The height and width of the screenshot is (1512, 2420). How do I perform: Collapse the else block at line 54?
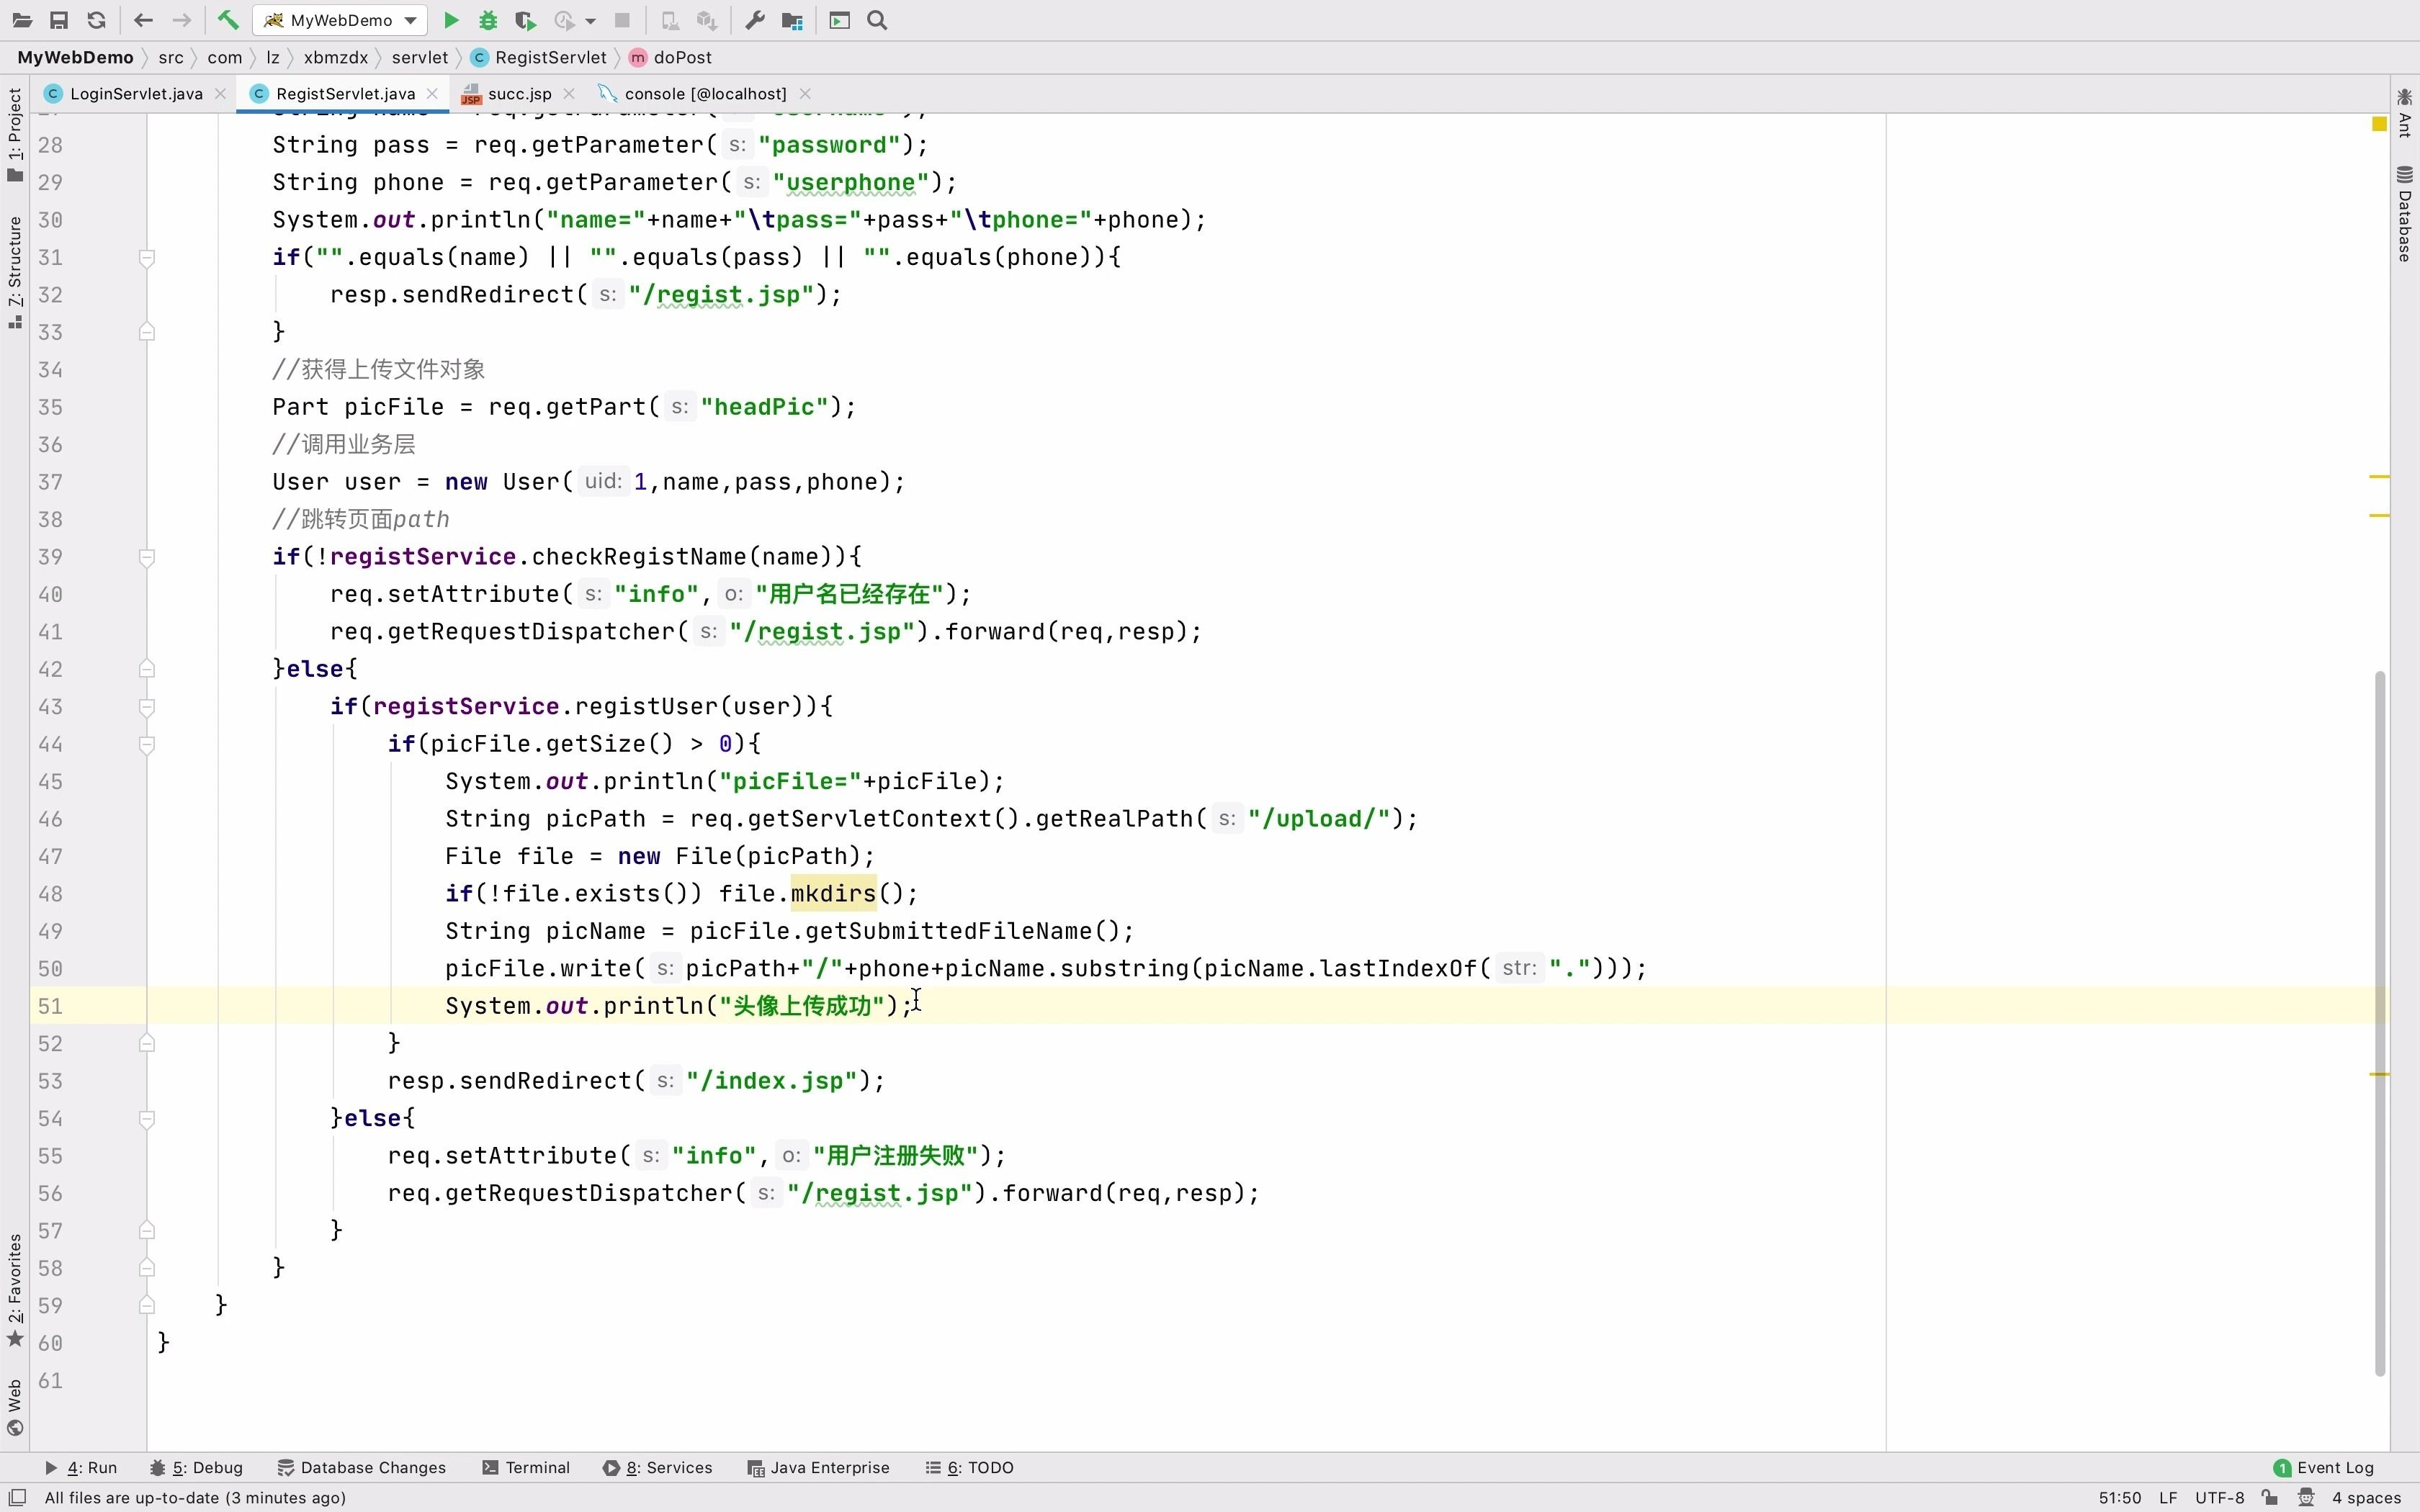[x=146, y=1119]
